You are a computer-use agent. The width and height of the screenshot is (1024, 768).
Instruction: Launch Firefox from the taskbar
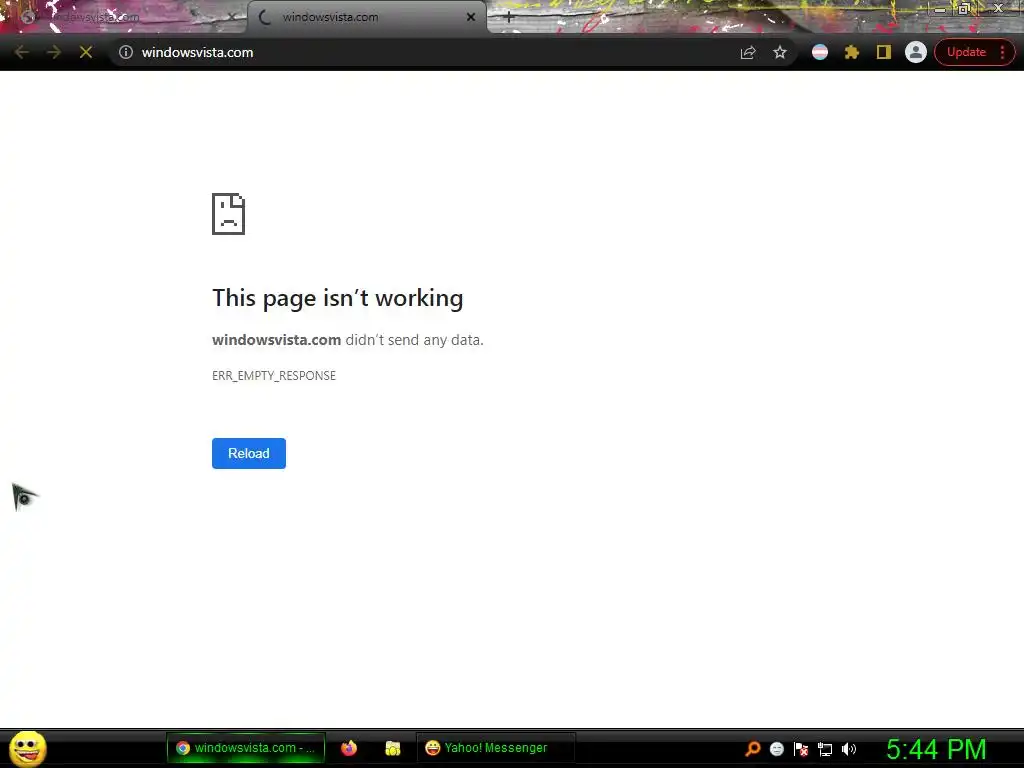[x=349, y=748]
